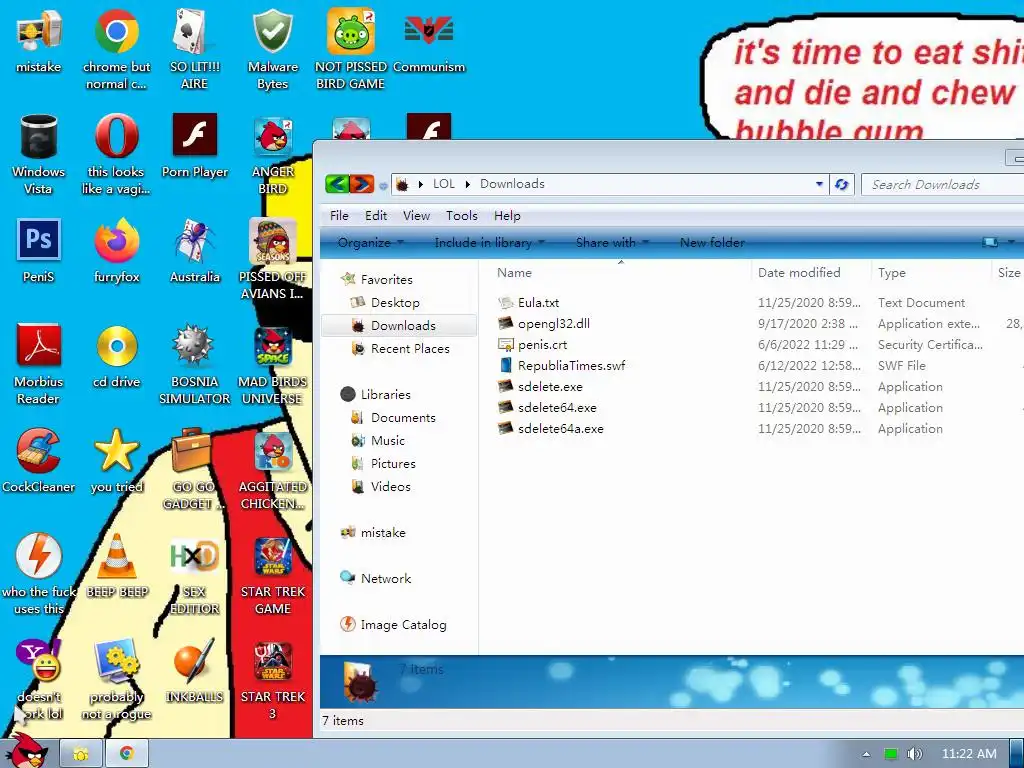Open the Tools menu
The height and width of the screenshot is (768, 1024).
coord(462,216)
